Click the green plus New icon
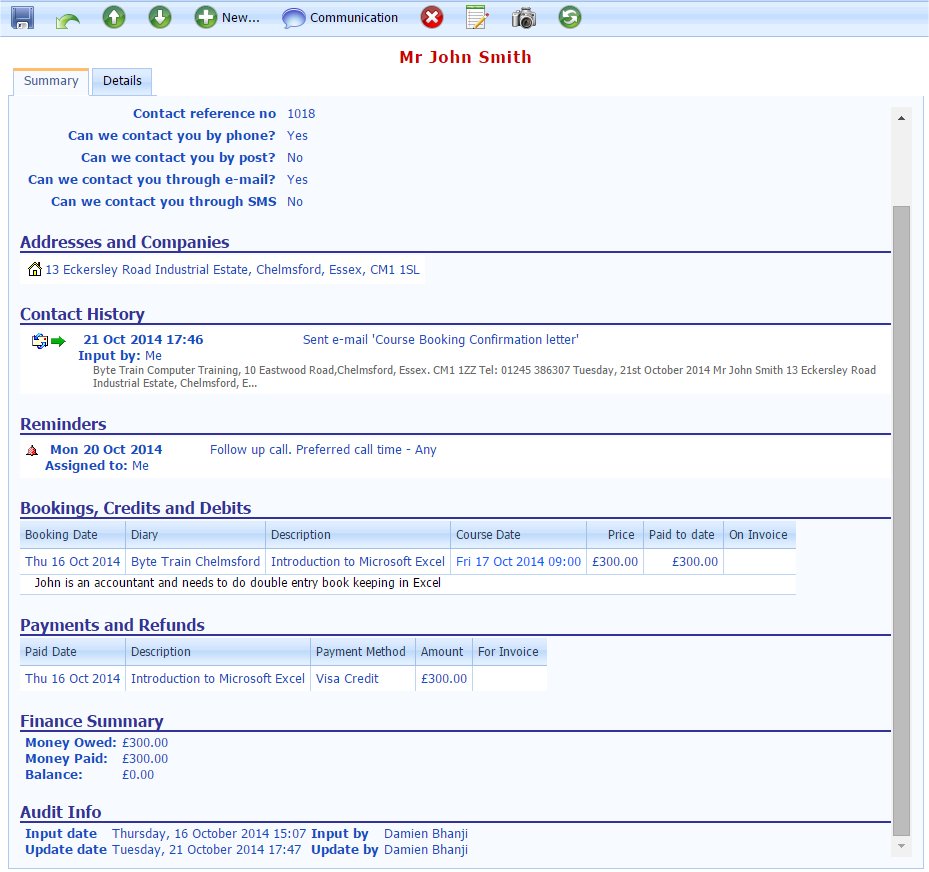Viewport: 929px width, 872px height. point(206,17)
